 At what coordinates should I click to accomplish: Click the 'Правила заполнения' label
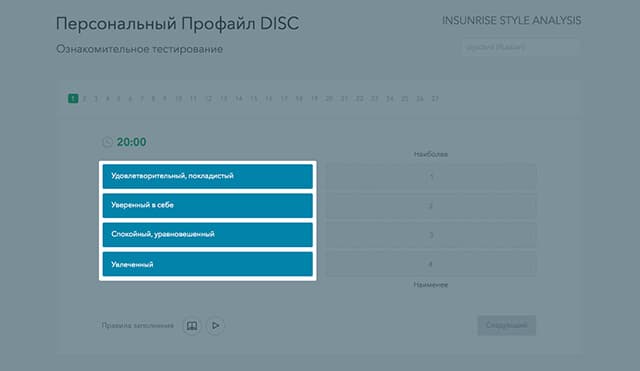click(x=138, y=326)
